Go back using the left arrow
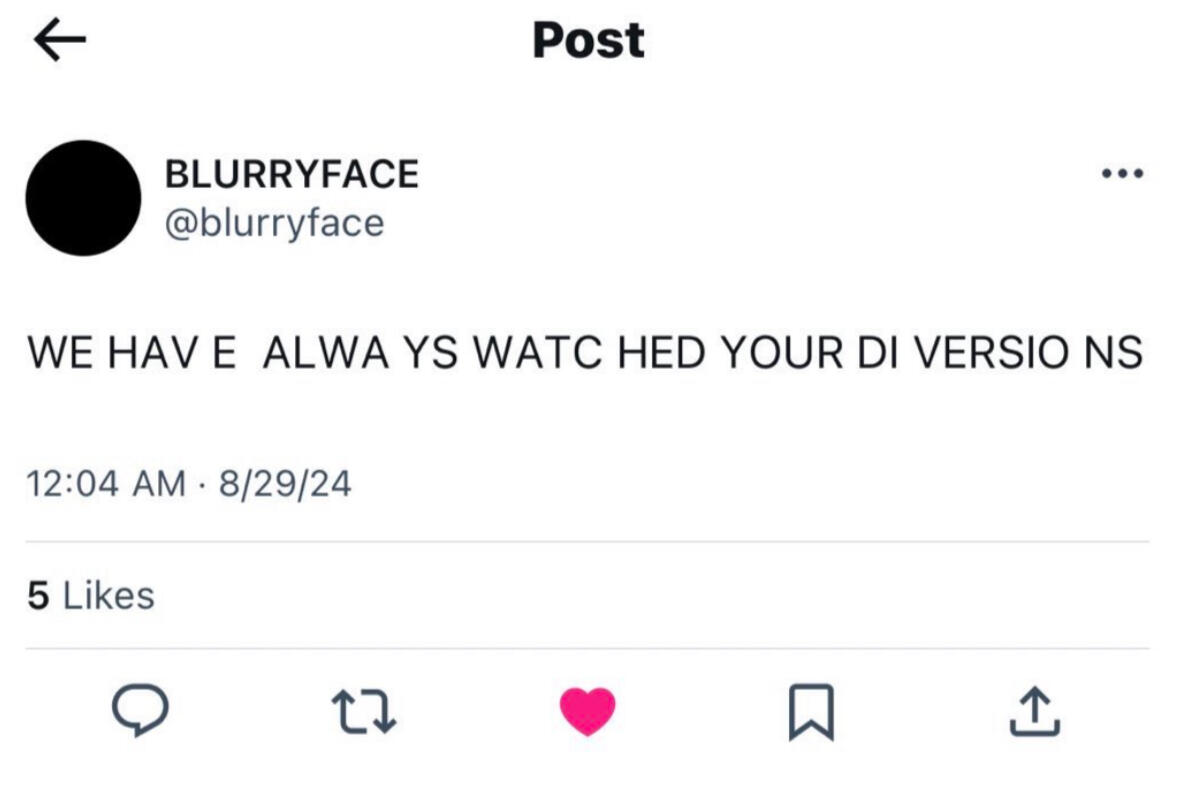The image size is (1177, 810). 59,41
